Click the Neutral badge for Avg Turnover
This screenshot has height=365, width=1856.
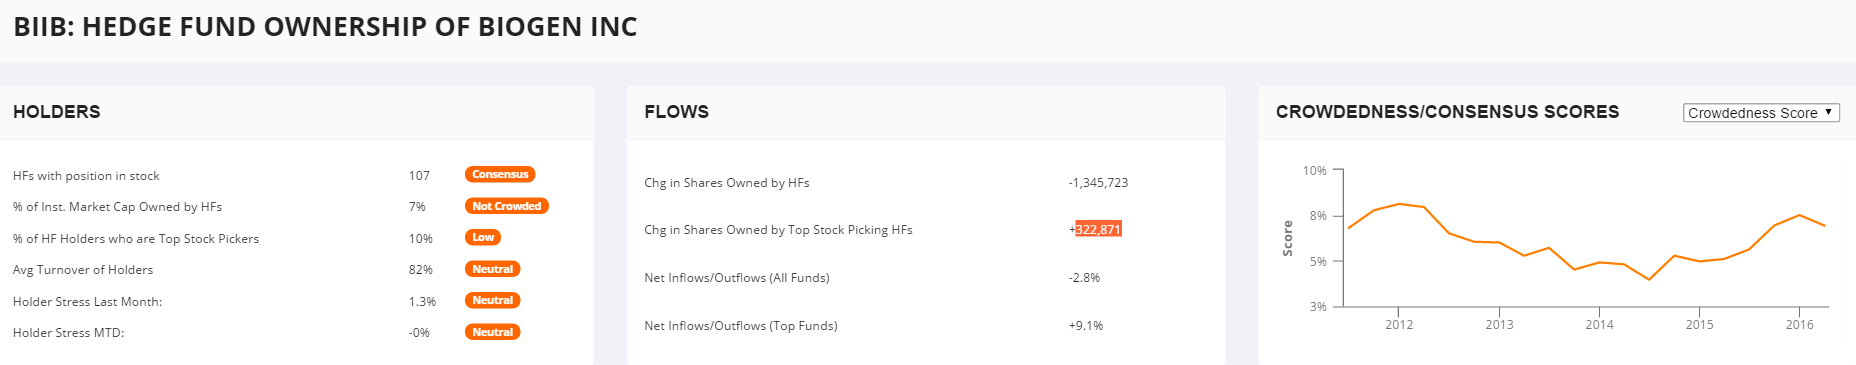tap(492, 269)
